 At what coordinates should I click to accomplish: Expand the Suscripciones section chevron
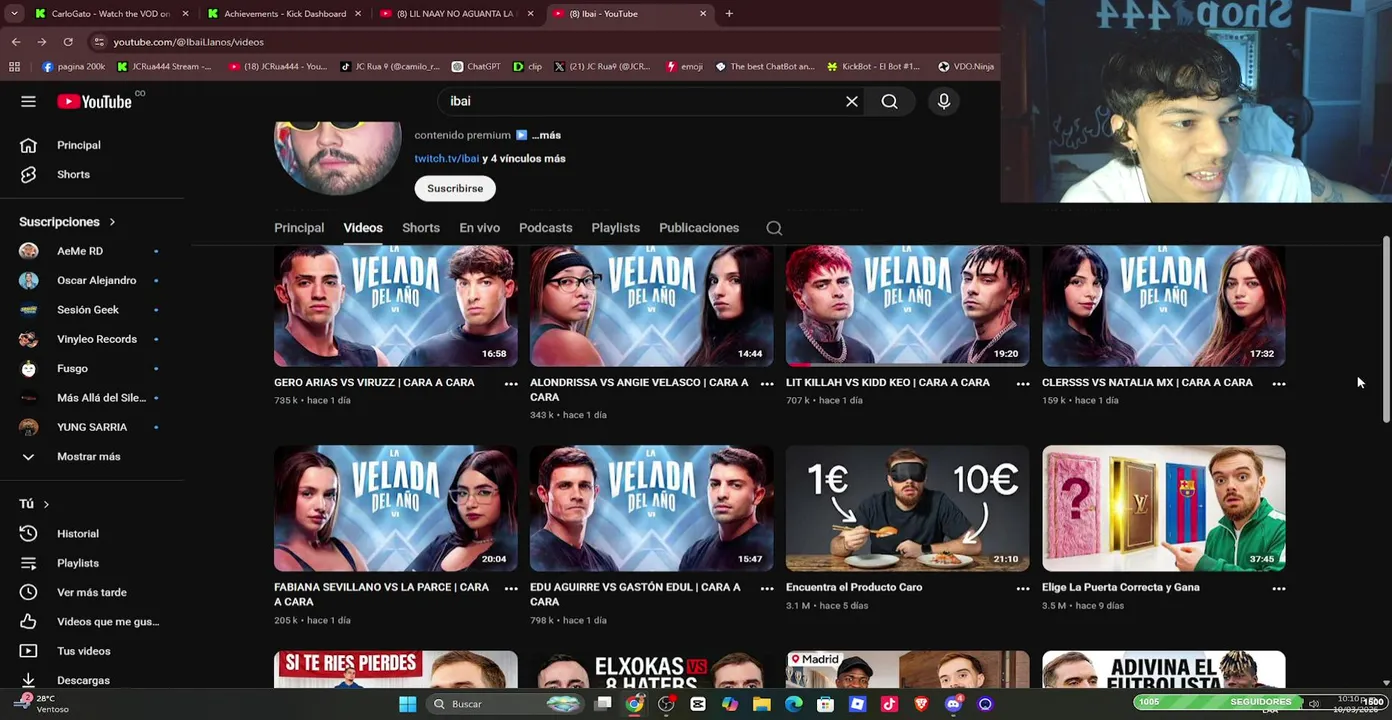(x=112, y=222)
